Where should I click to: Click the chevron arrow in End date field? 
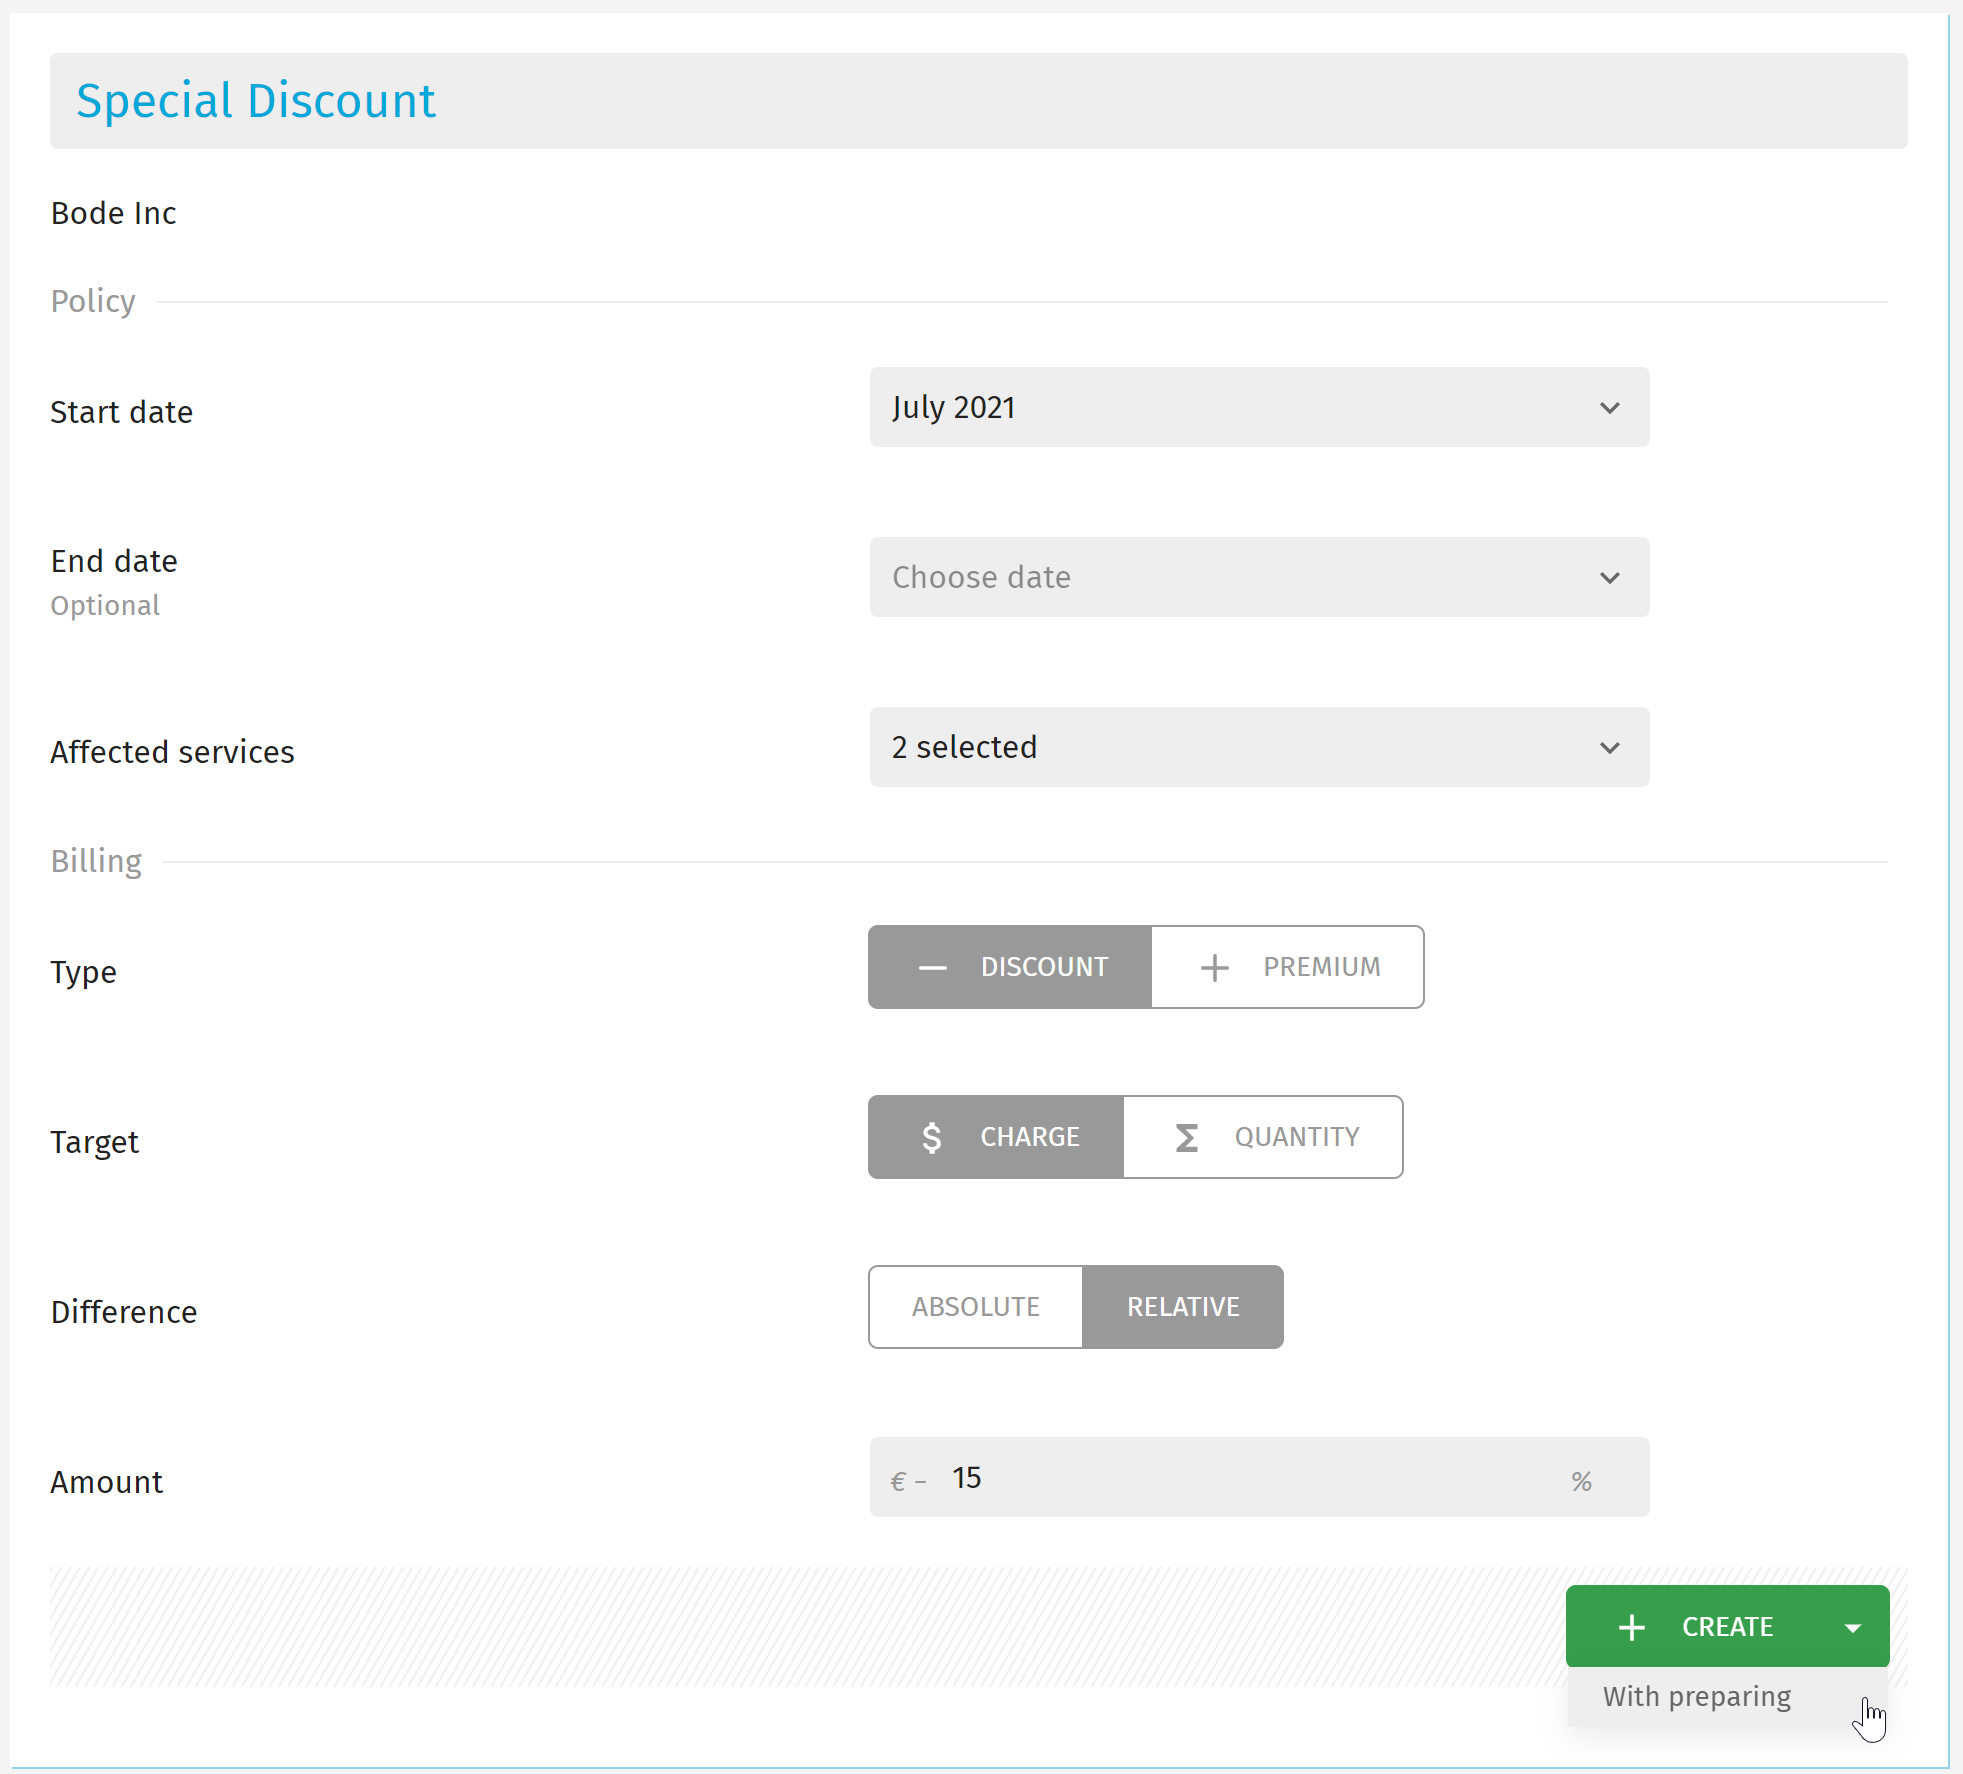[1609, 578]
